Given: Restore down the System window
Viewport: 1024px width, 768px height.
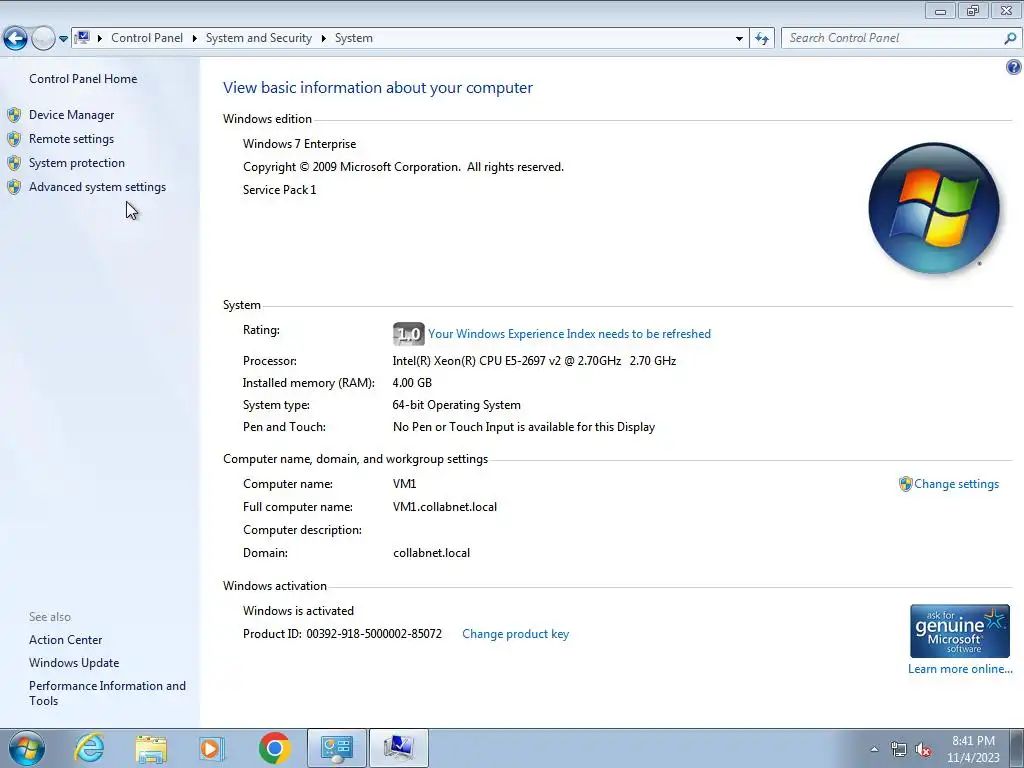Looking at the screenshot, I should point(973,10).
